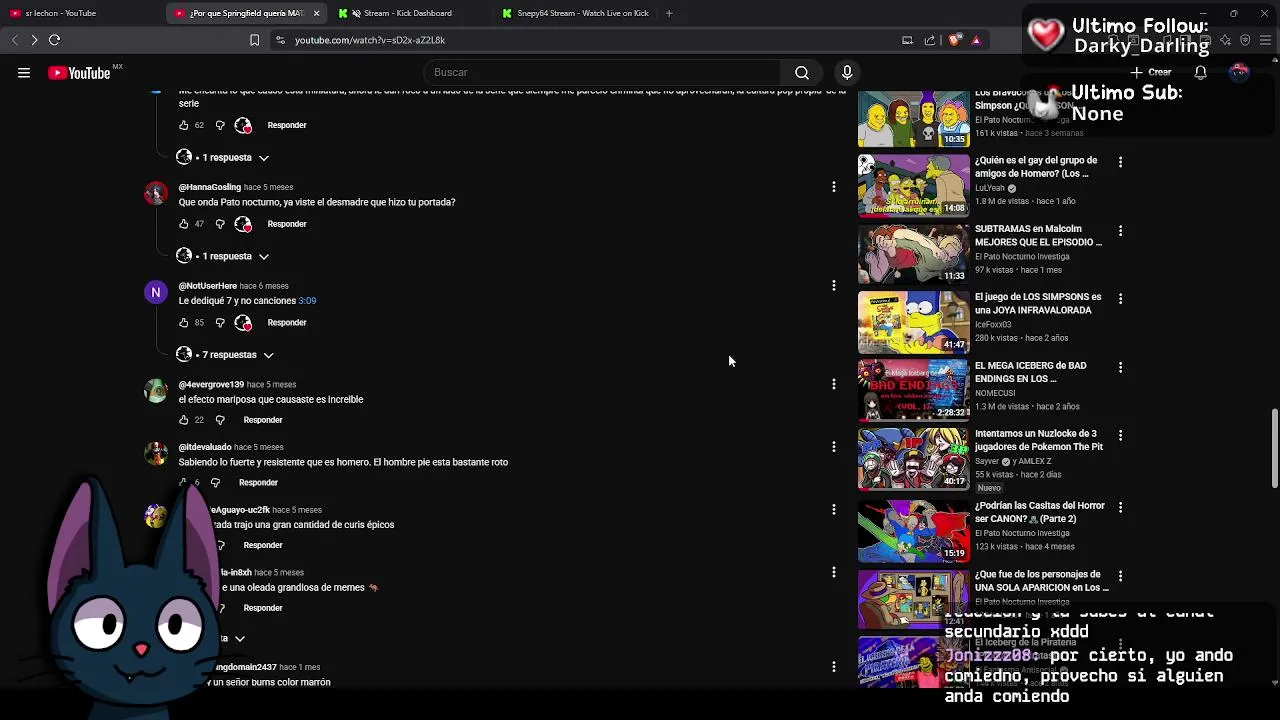Open more options for the EL MEGA ICEBERG video

1120,367
